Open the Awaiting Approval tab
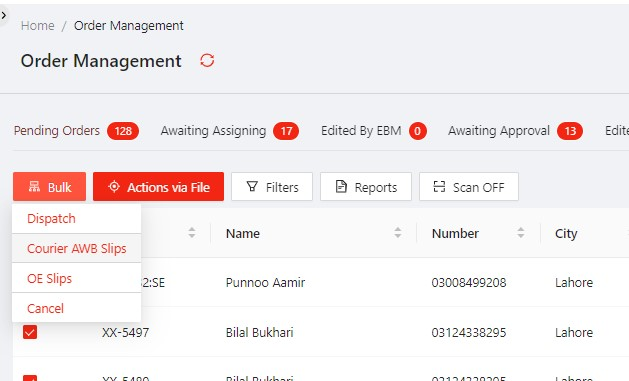 (515, 131)
